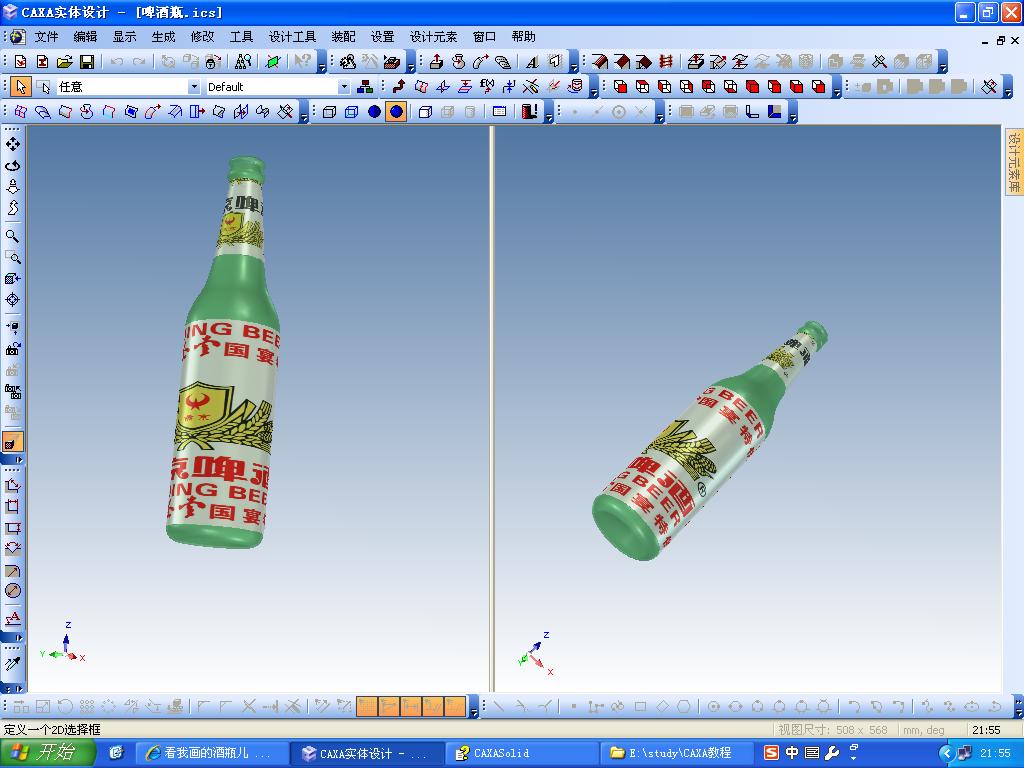Click the sweep feature icon
The image size is (1024, 768).
click(x=481, y=61)
